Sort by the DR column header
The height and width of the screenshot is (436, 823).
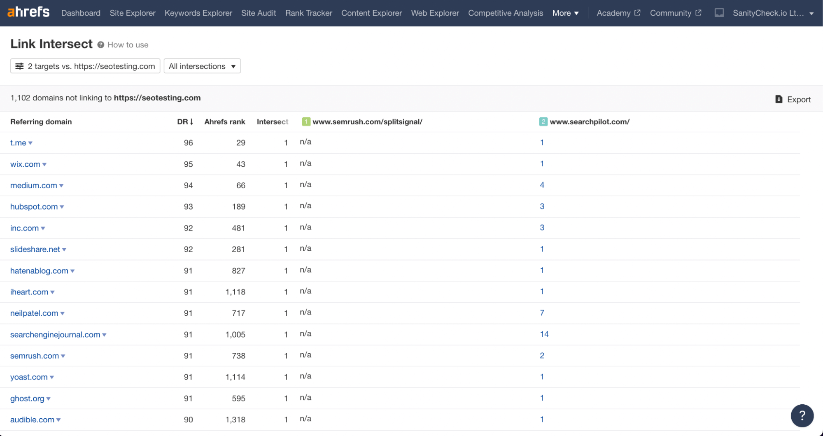click(x=180, y=122)
